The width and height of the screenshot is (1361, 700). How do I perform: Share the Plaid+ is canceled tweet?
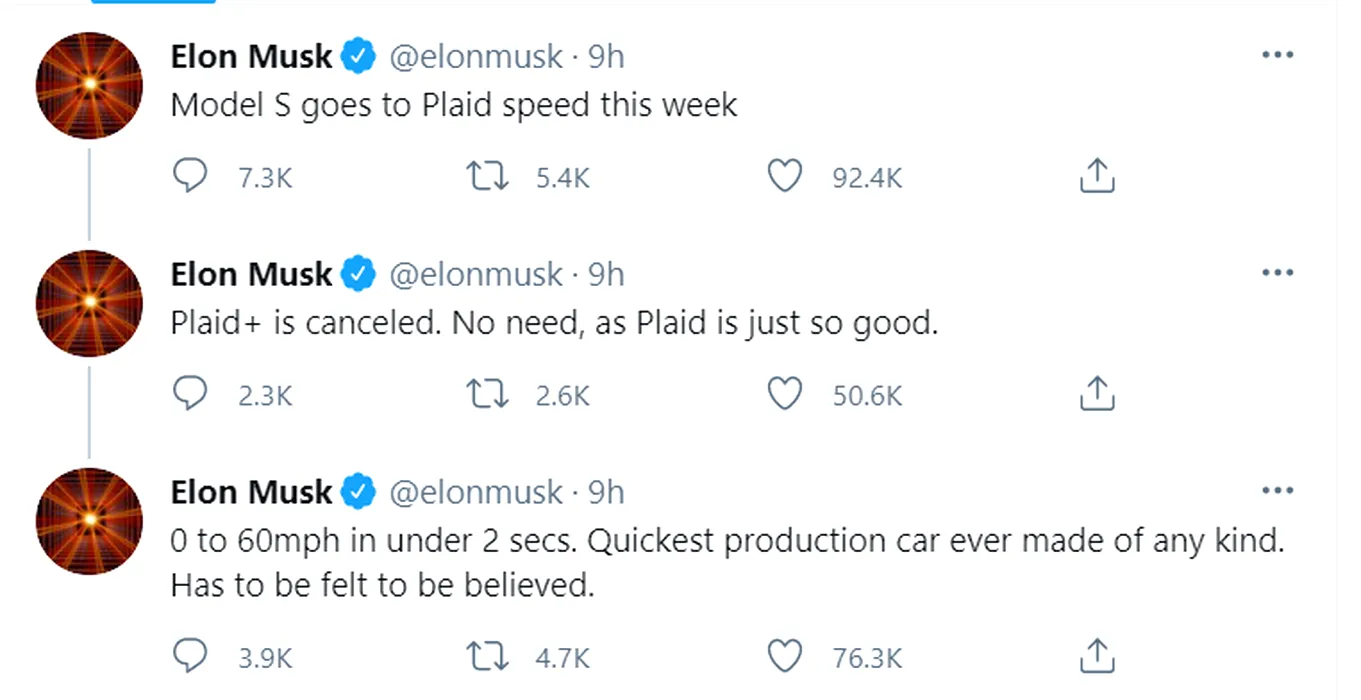(1097, 394)
